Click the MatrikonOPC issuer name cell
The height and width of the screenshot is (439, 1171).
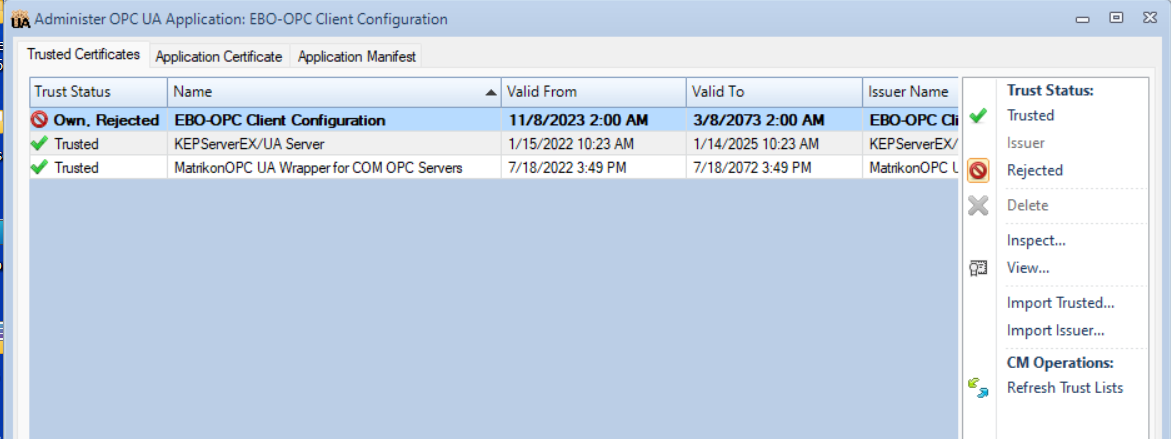(x=910, y=167)
